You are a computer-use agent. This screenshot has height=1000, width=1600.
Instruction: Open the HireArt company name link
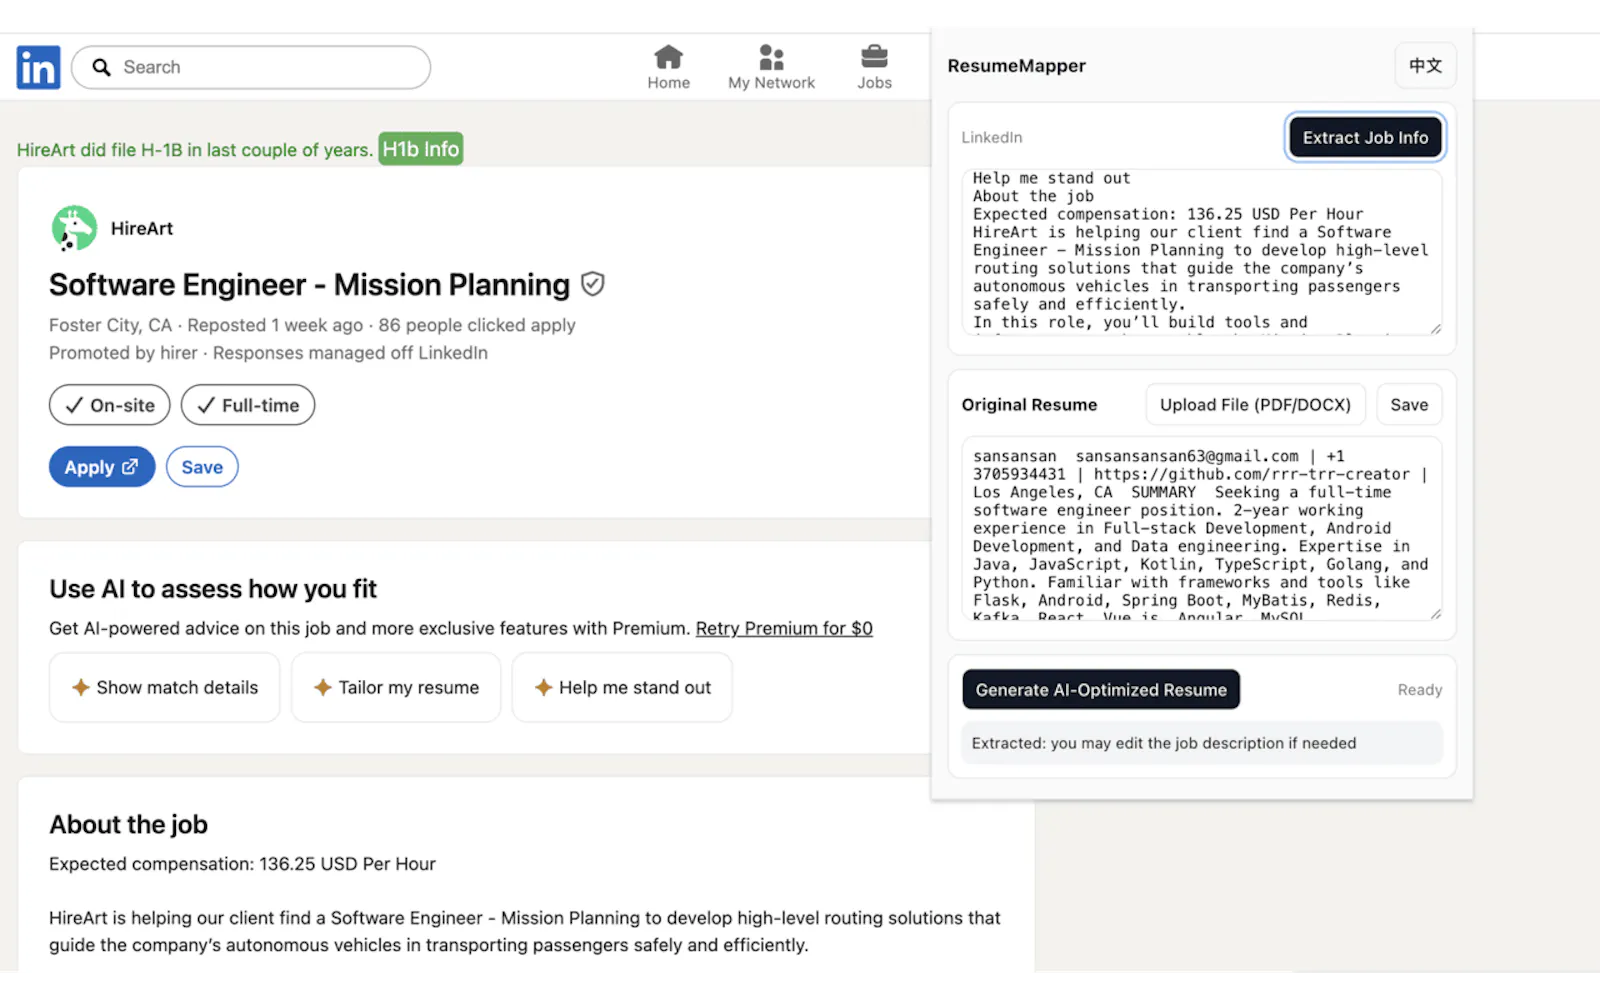point(142,228)
